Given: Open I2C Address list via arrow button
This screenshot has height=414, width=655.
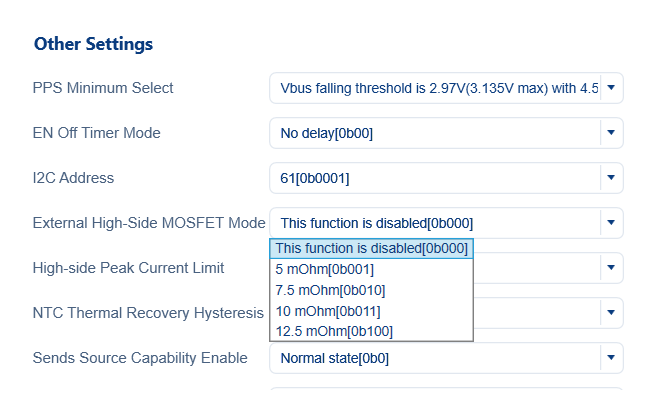Looking at the screenshot, I should click(x=611, y=178).
